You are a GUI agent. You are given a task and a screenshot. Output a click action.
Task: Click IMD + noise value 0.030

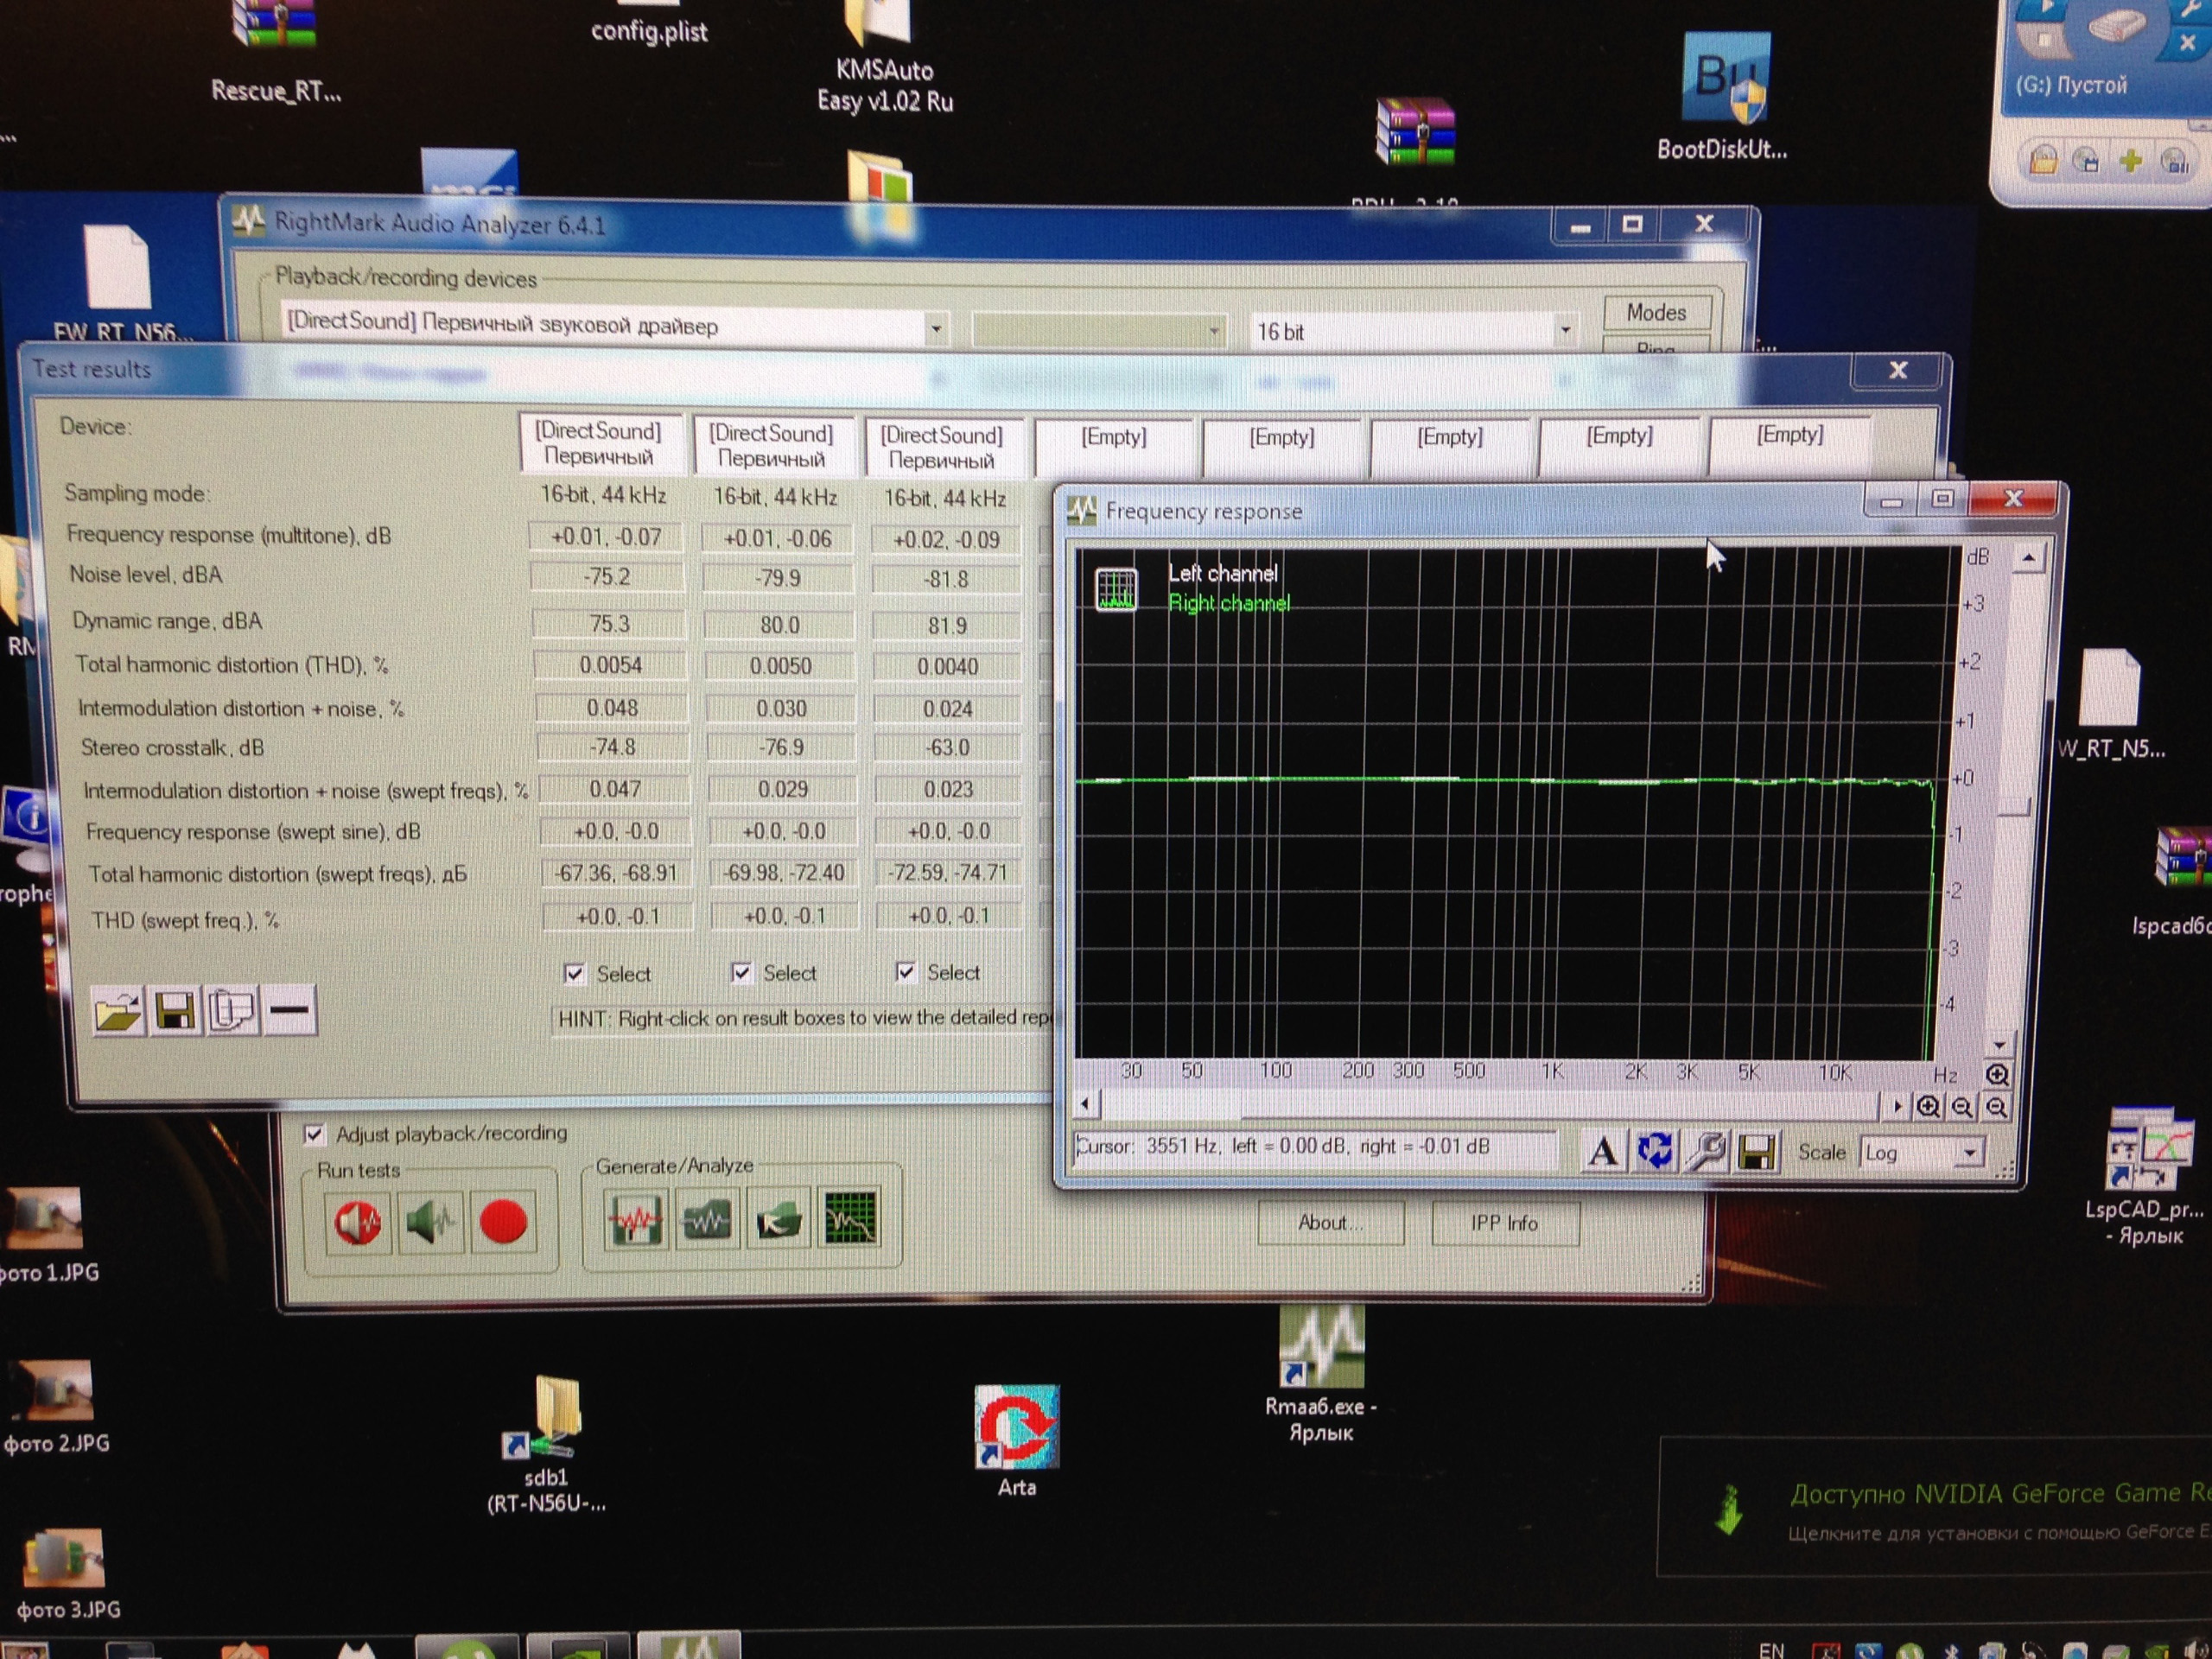pos(781,708)
